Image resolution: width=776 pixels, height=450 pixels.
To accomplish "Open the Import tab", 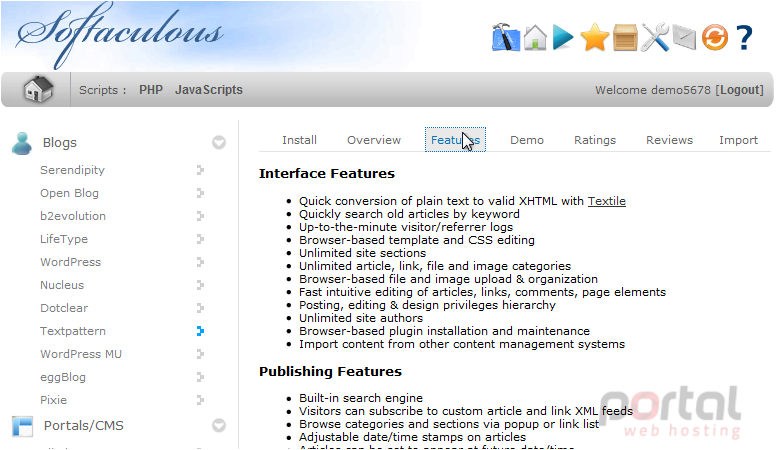I will (x=738, y=140).
